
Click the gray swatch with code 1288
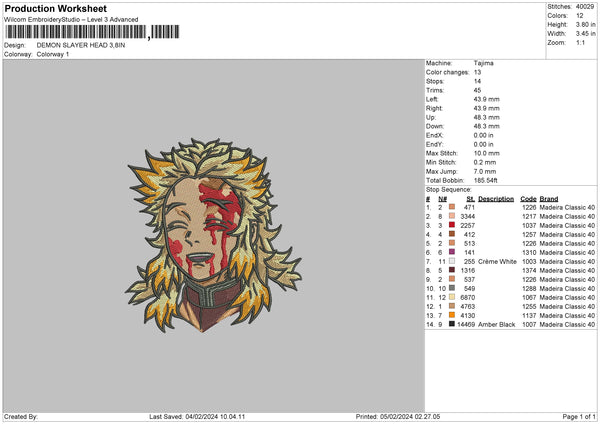coord(452,288)
